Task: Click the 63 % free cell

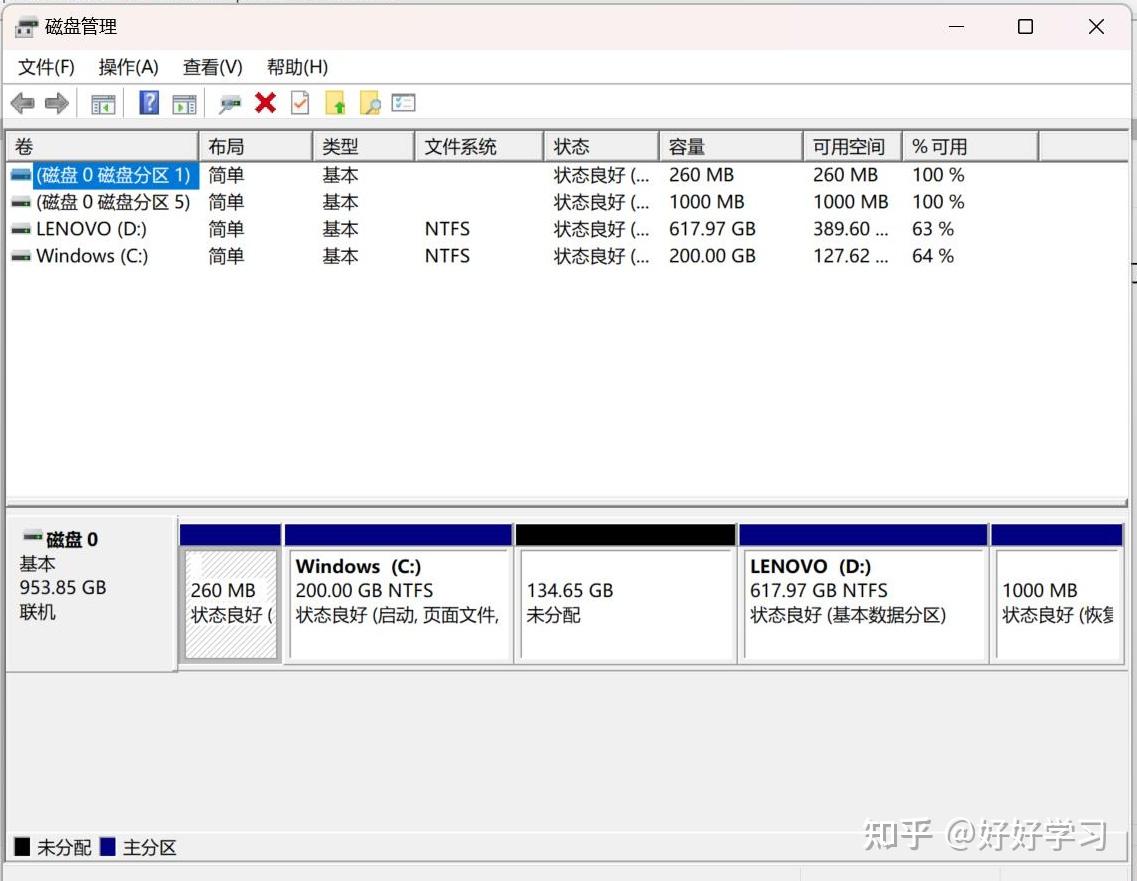Action: (x=933, y=229)
